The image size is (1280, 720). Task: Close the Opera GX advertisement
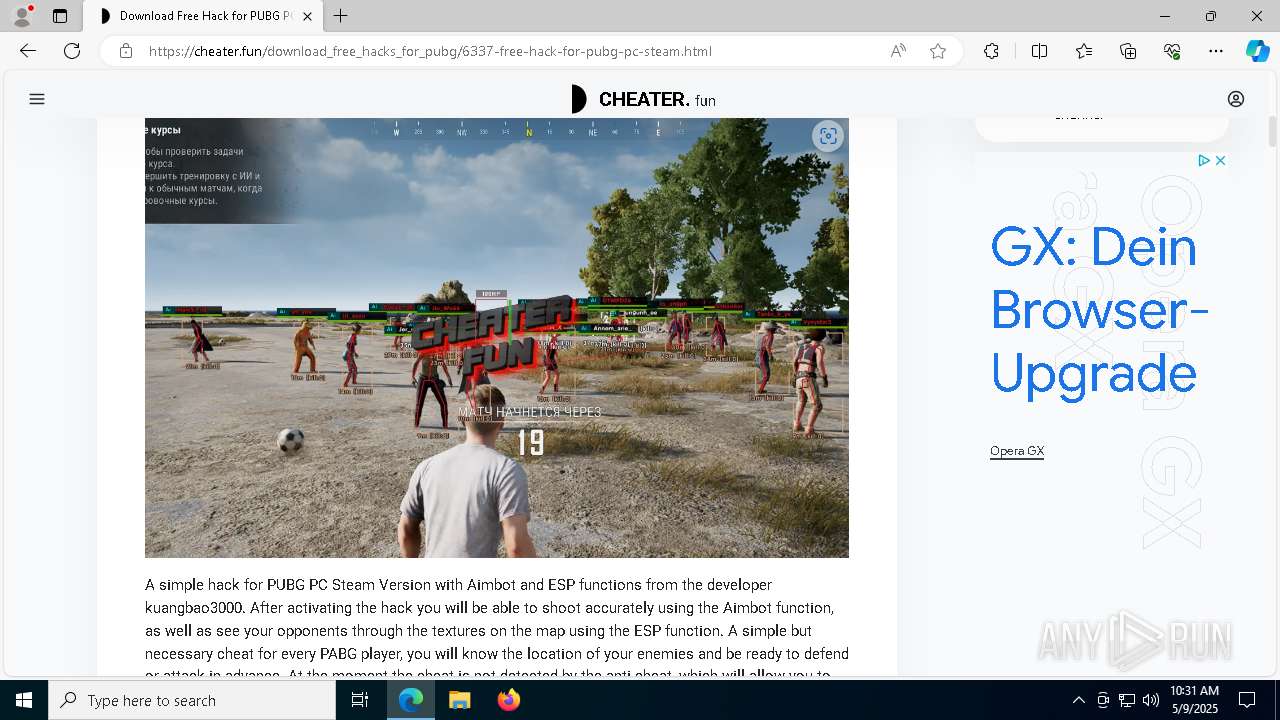(1220, 160)
